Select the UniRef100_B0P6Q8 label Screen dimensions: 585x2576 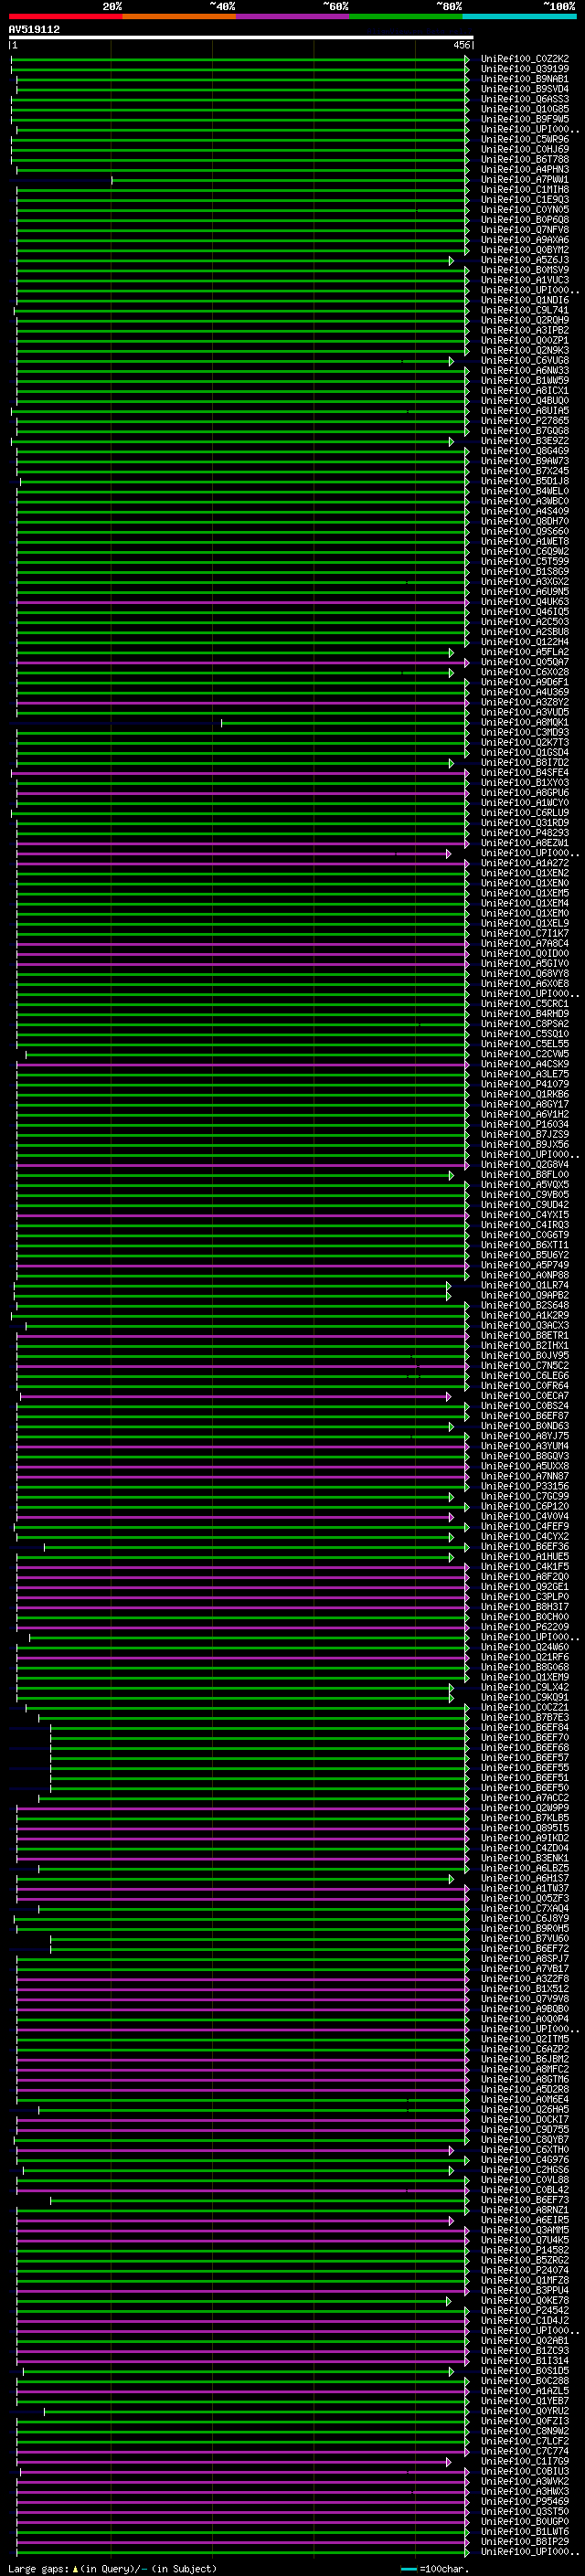point(525,220)
